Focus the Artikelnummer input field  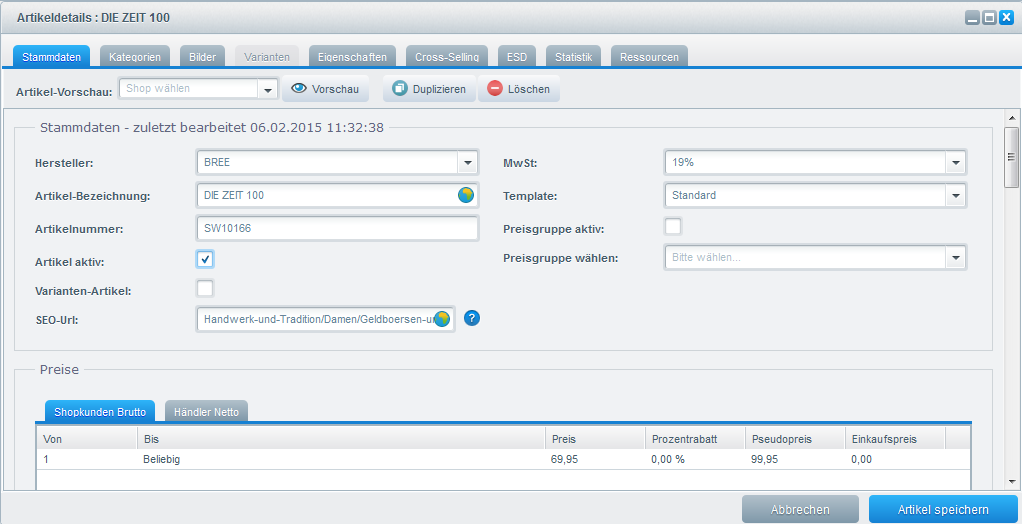pyautogui.click(x=338, y=229)
